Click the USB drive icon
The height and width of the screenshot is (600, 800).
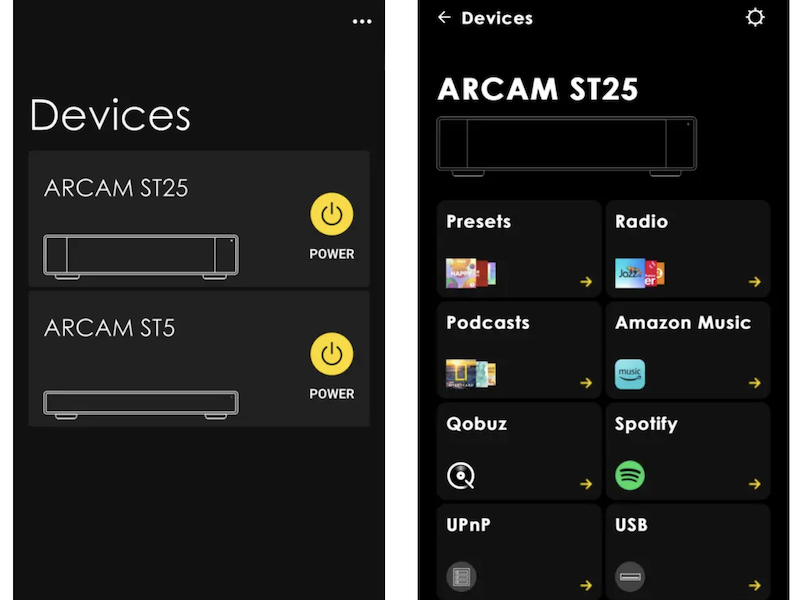[630, 577]
